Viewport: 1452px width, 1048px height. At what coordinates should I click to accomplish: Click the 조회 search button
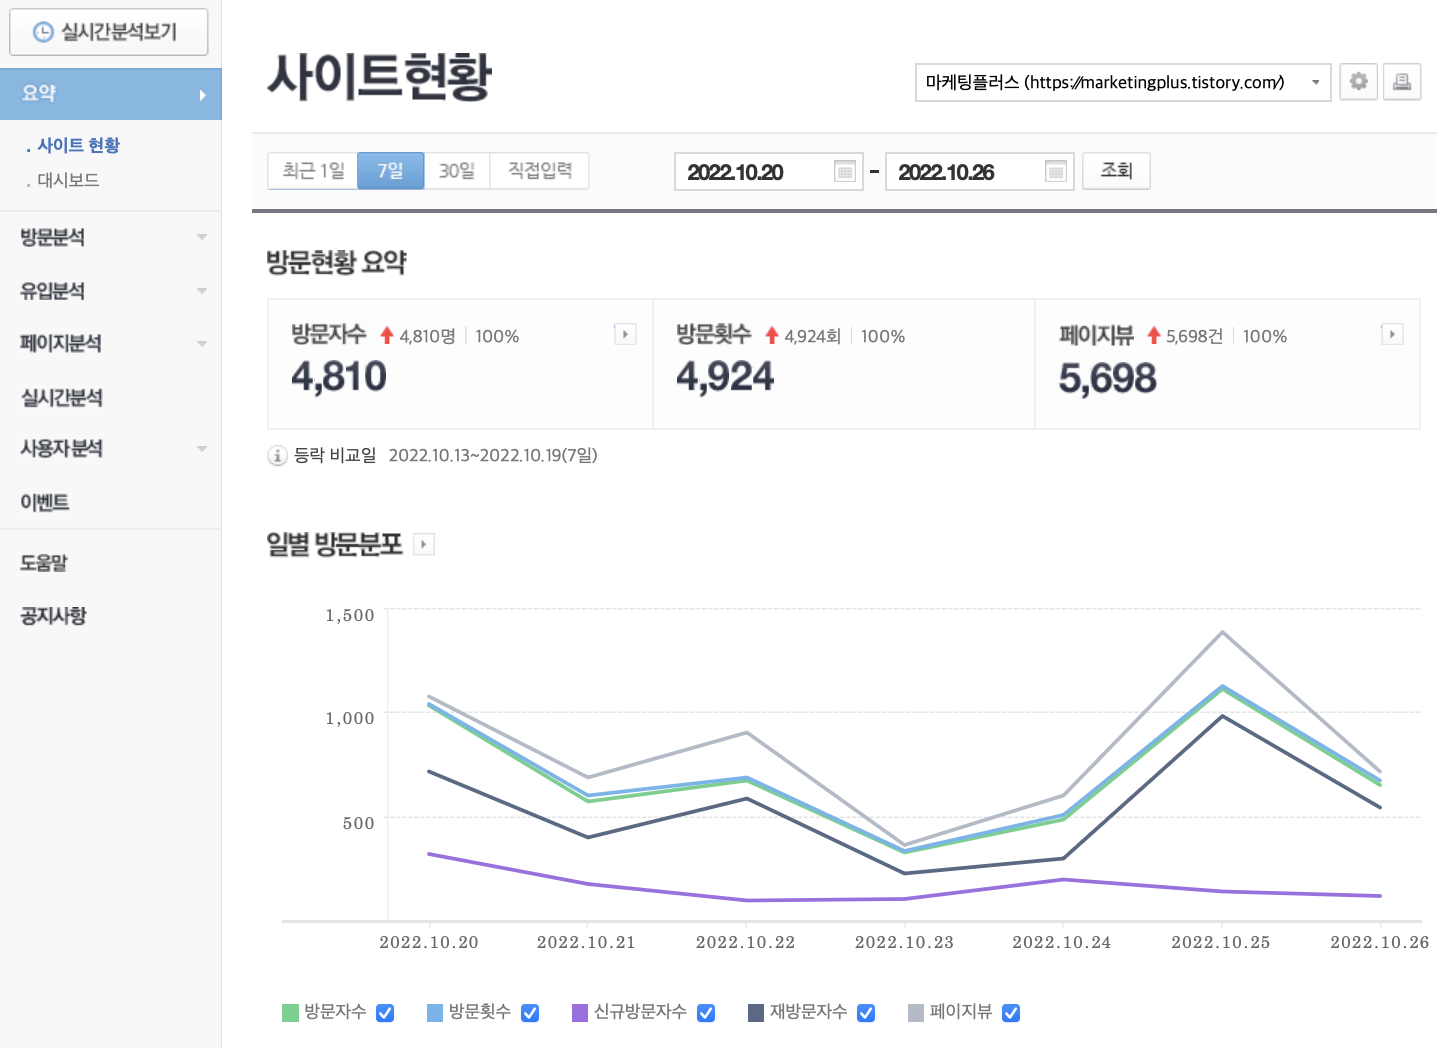coord(1116,170)
